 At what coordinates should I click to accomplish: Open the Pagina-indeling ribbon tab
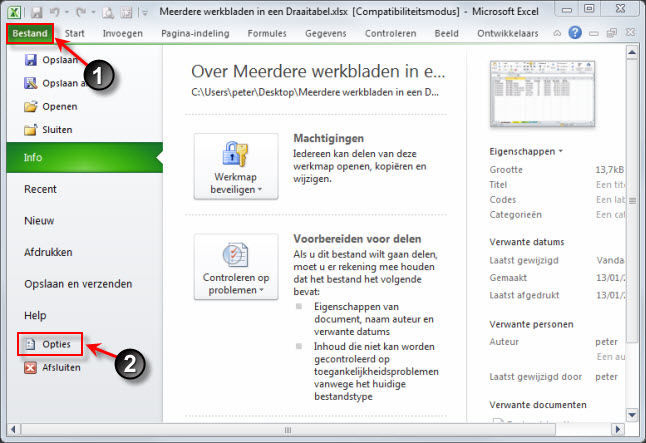click(x=195, y=33)
